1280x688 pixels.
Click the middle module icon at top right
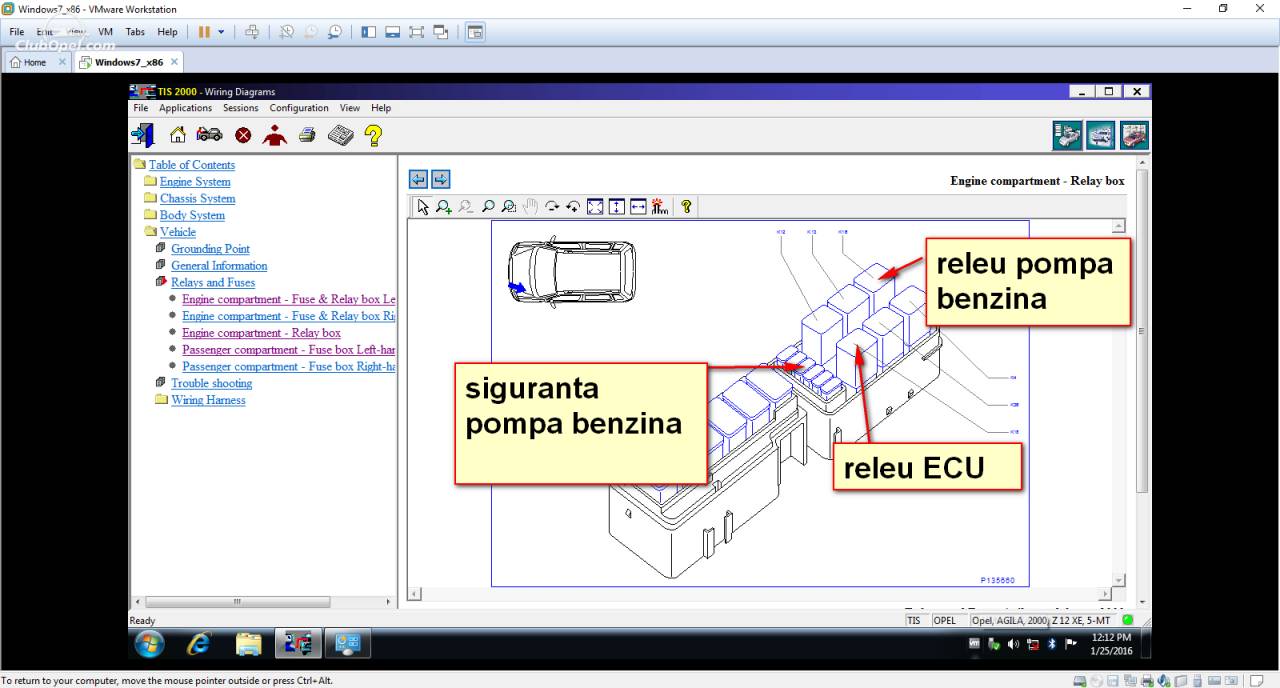pyautogui.click(x=1101, y=135)
